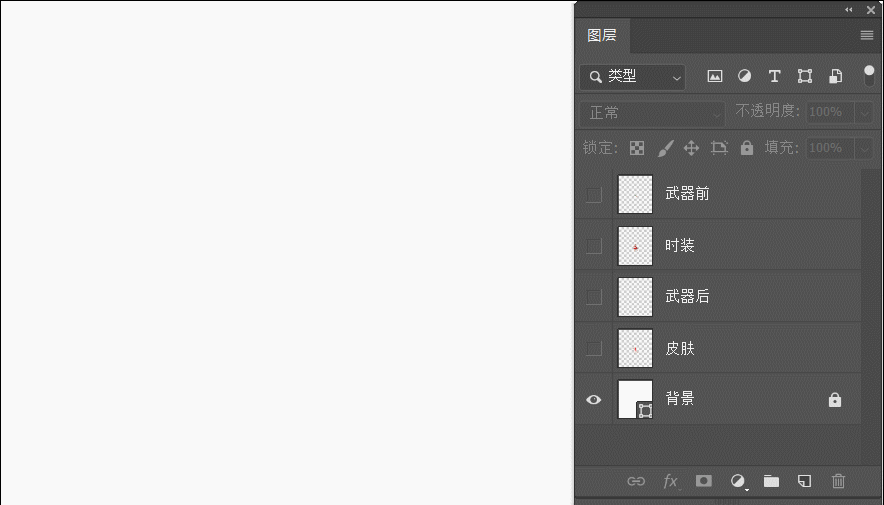Show the 武器前 layer visibility box
This screenshot has width=884, height=505.
pos(594,194)
